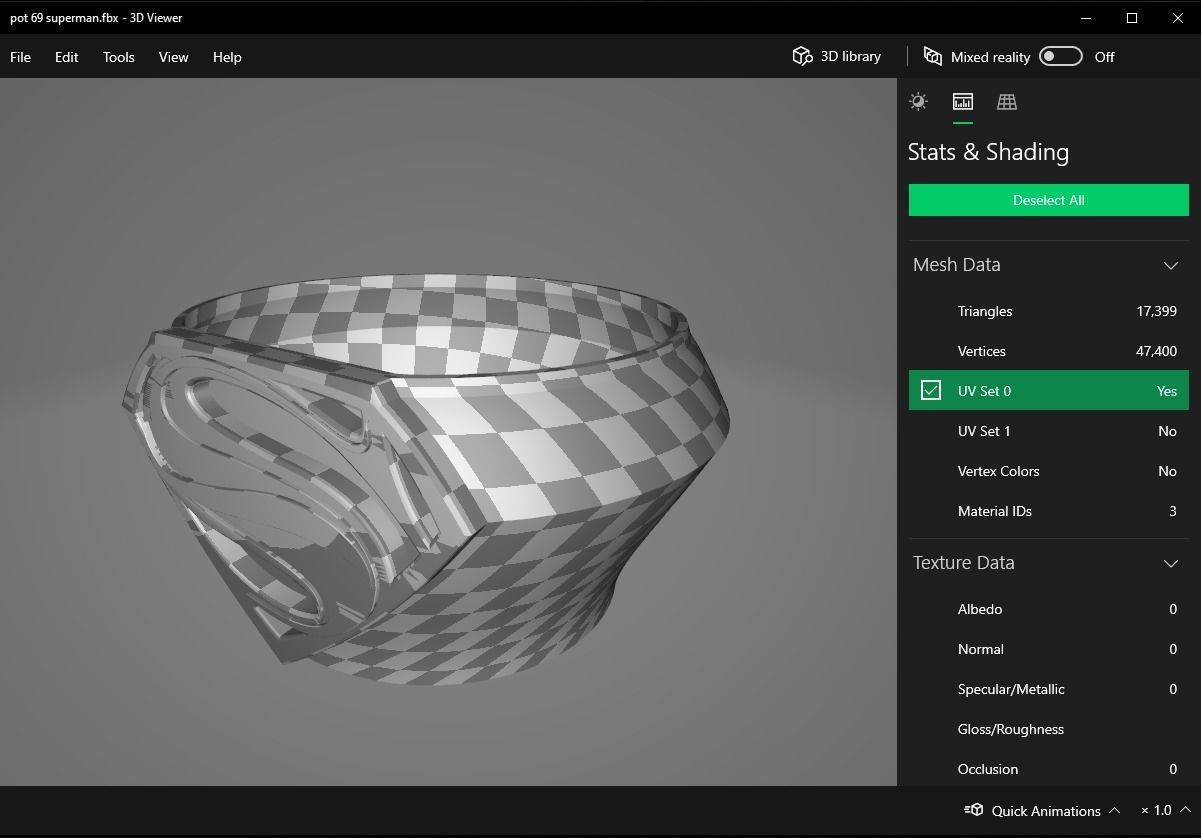The height and width of the screenshot is (838, 1201).
Task: Collapse the Texture Data section
Action: click(1170, 563)
